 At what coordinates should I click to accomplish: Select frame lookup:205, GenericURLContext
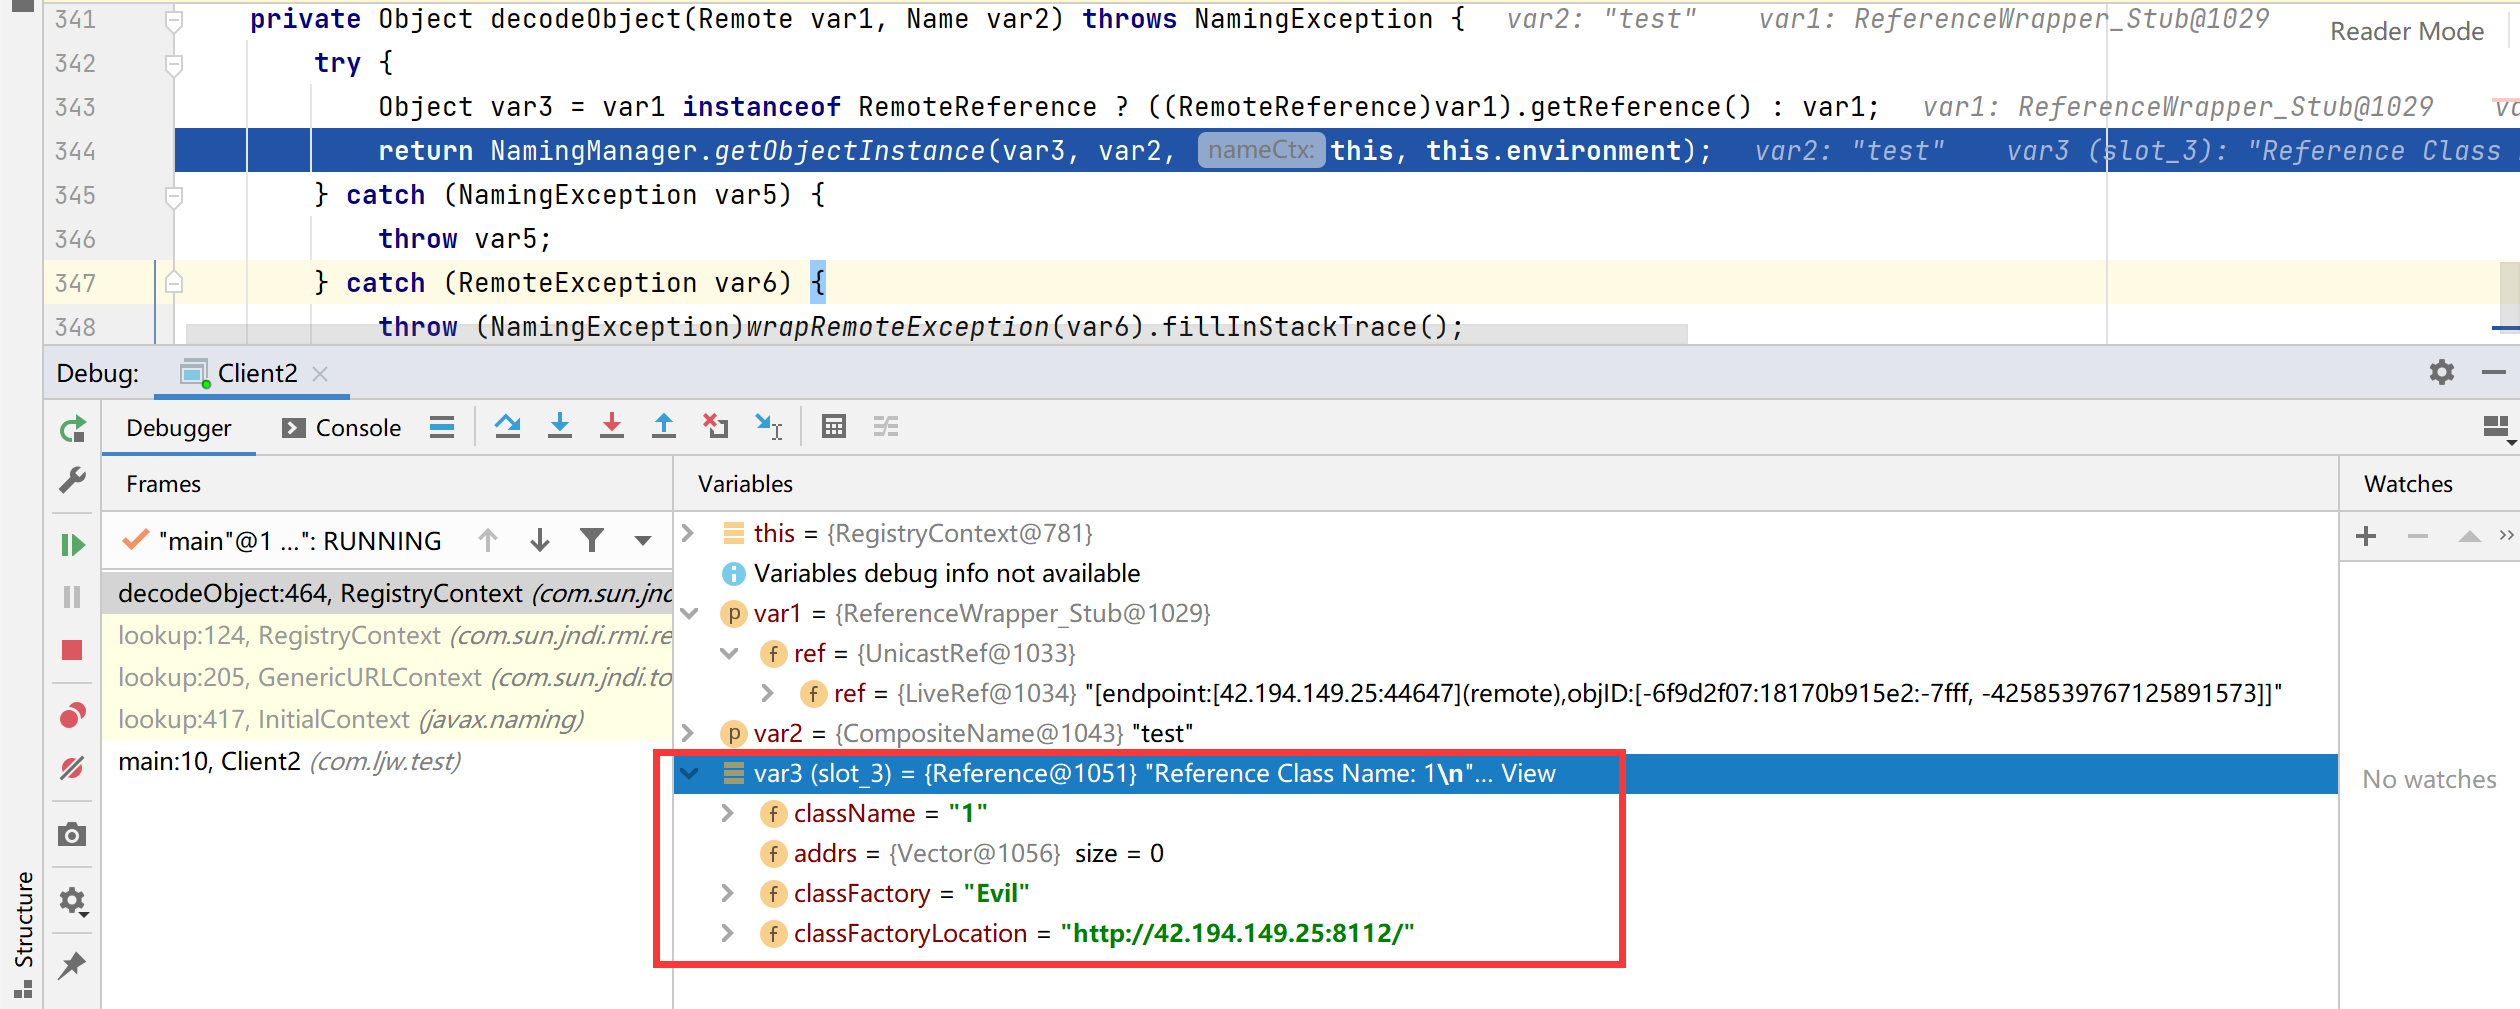(387, 677)
